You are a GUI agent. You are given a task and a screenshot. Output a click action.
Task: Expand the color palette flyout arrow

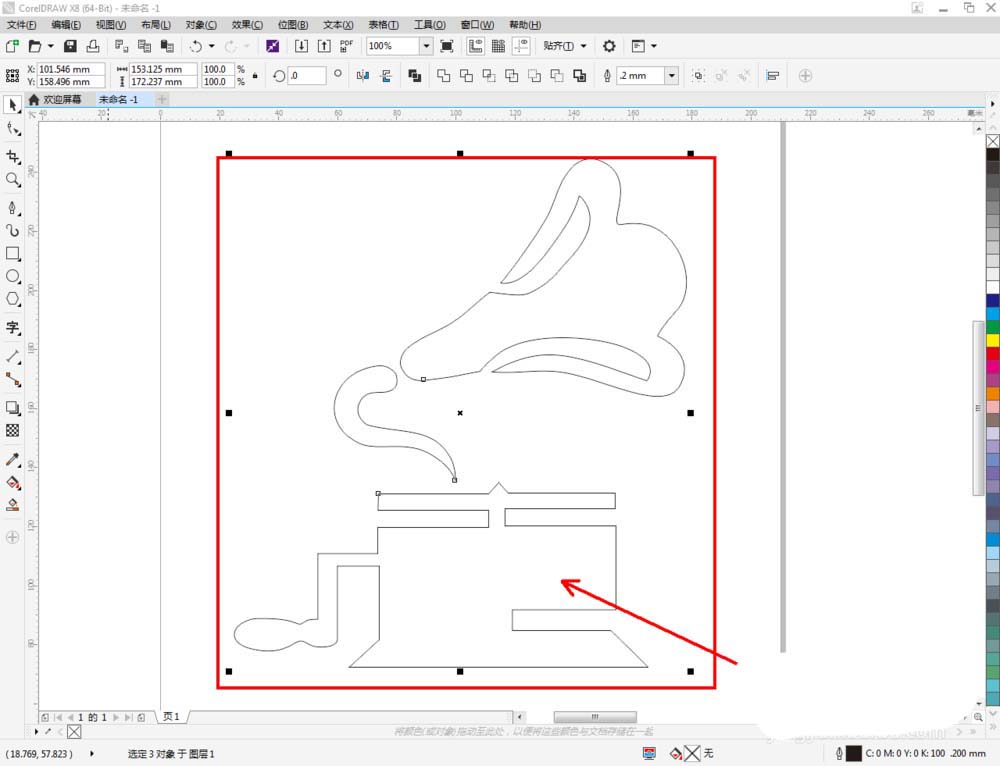[x=992, y=103]
